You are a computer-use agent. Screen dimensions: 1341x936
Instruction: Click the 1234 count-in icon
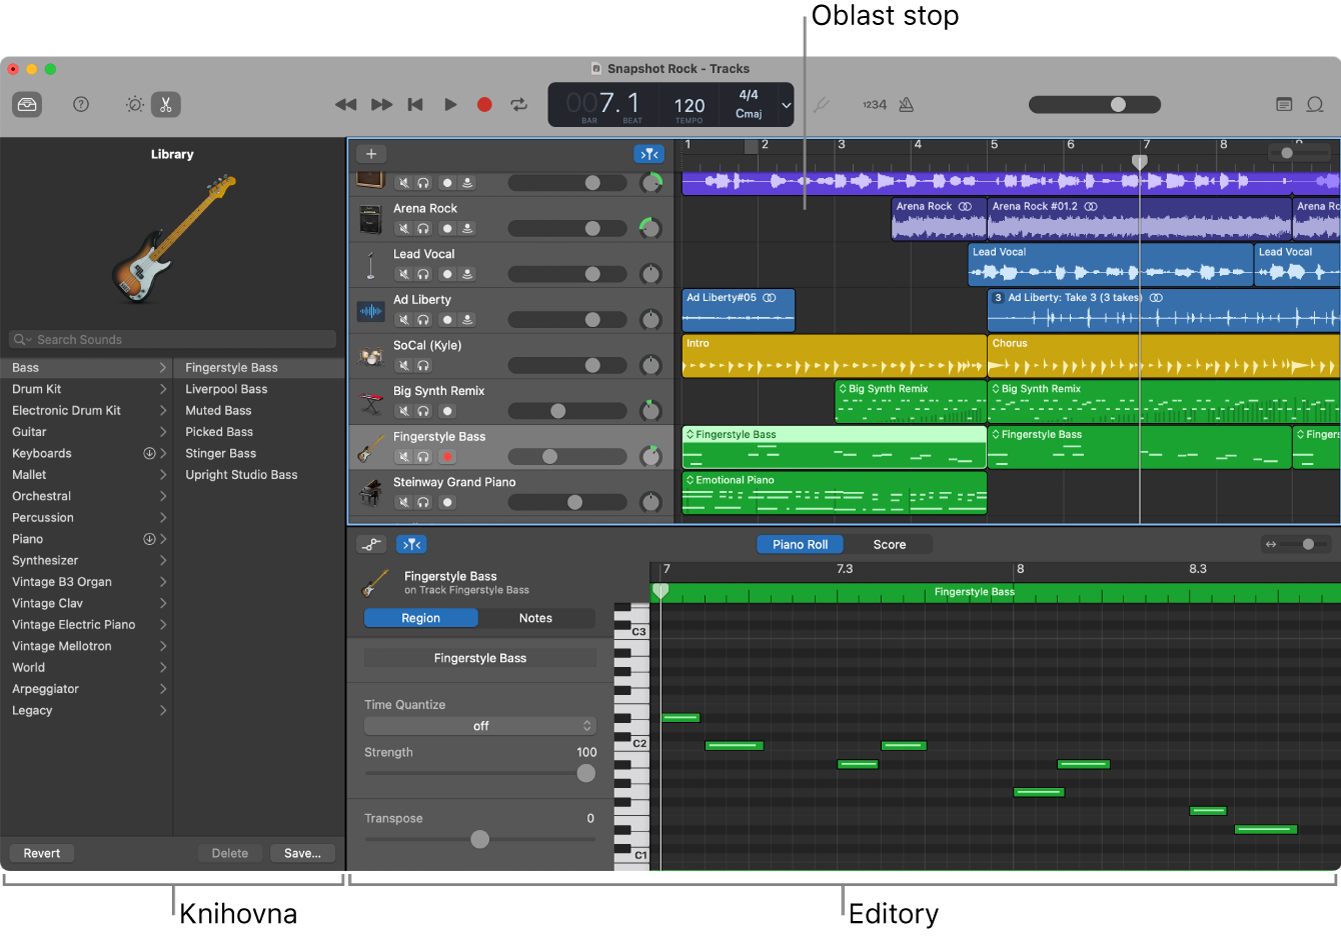pyautogui.click(x=874, y=104)
